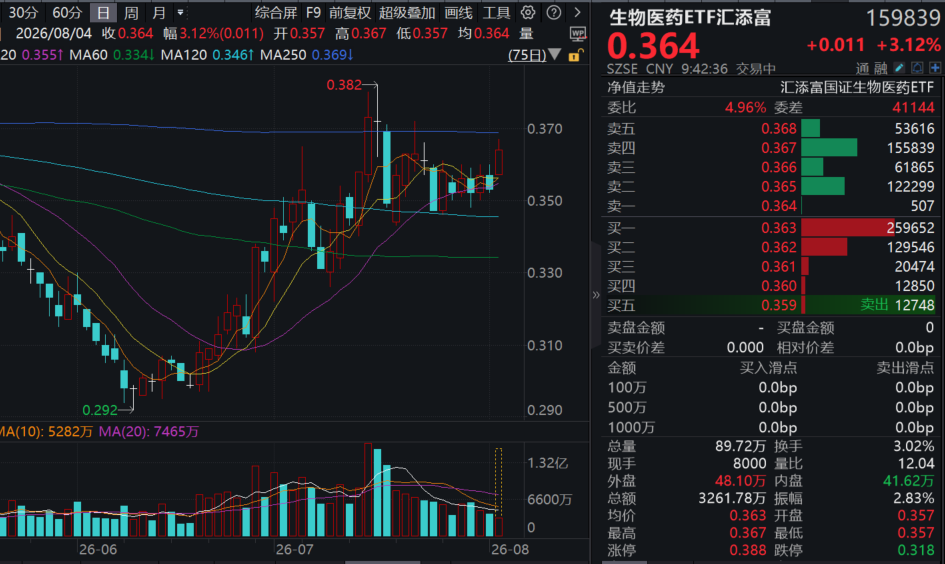
Task: Open 前复权 adjustment option
Action: click(350, 12)
